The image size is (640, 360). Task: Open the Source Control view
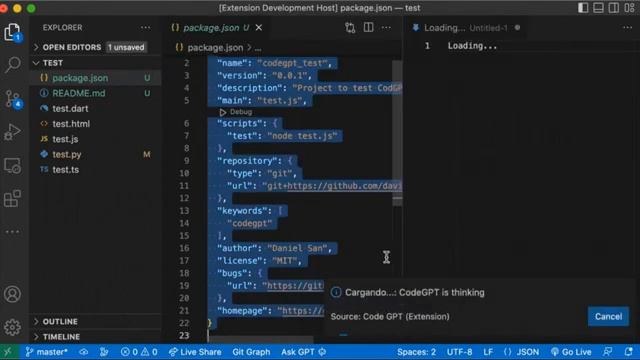[x=12, y=99]
